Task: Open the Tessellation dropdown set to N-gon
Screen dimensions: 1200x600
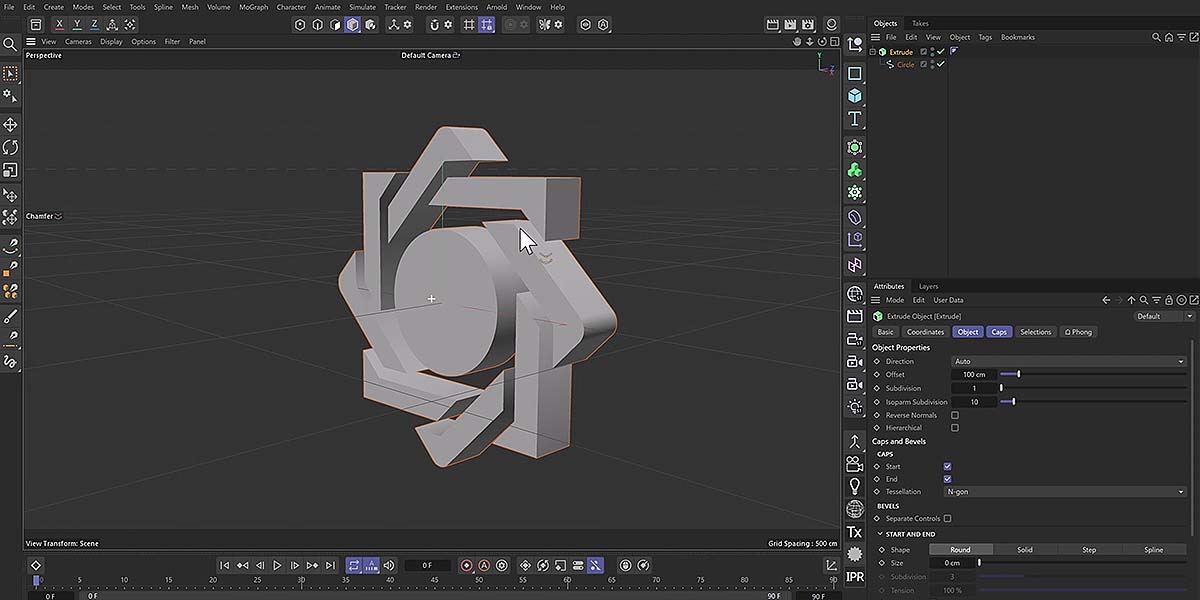Action: click(1065, 492)
